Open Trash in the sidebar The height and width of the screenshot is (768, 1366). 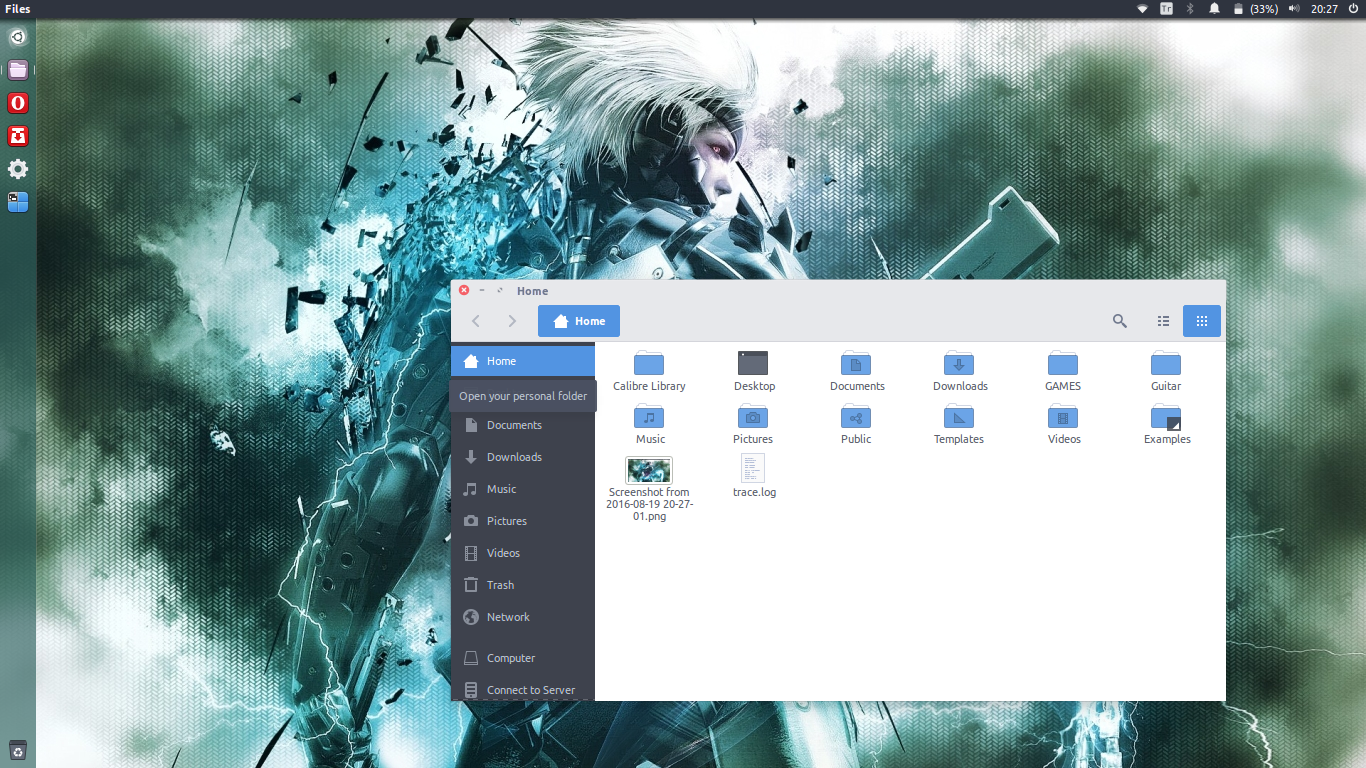(x=523, y=585)
